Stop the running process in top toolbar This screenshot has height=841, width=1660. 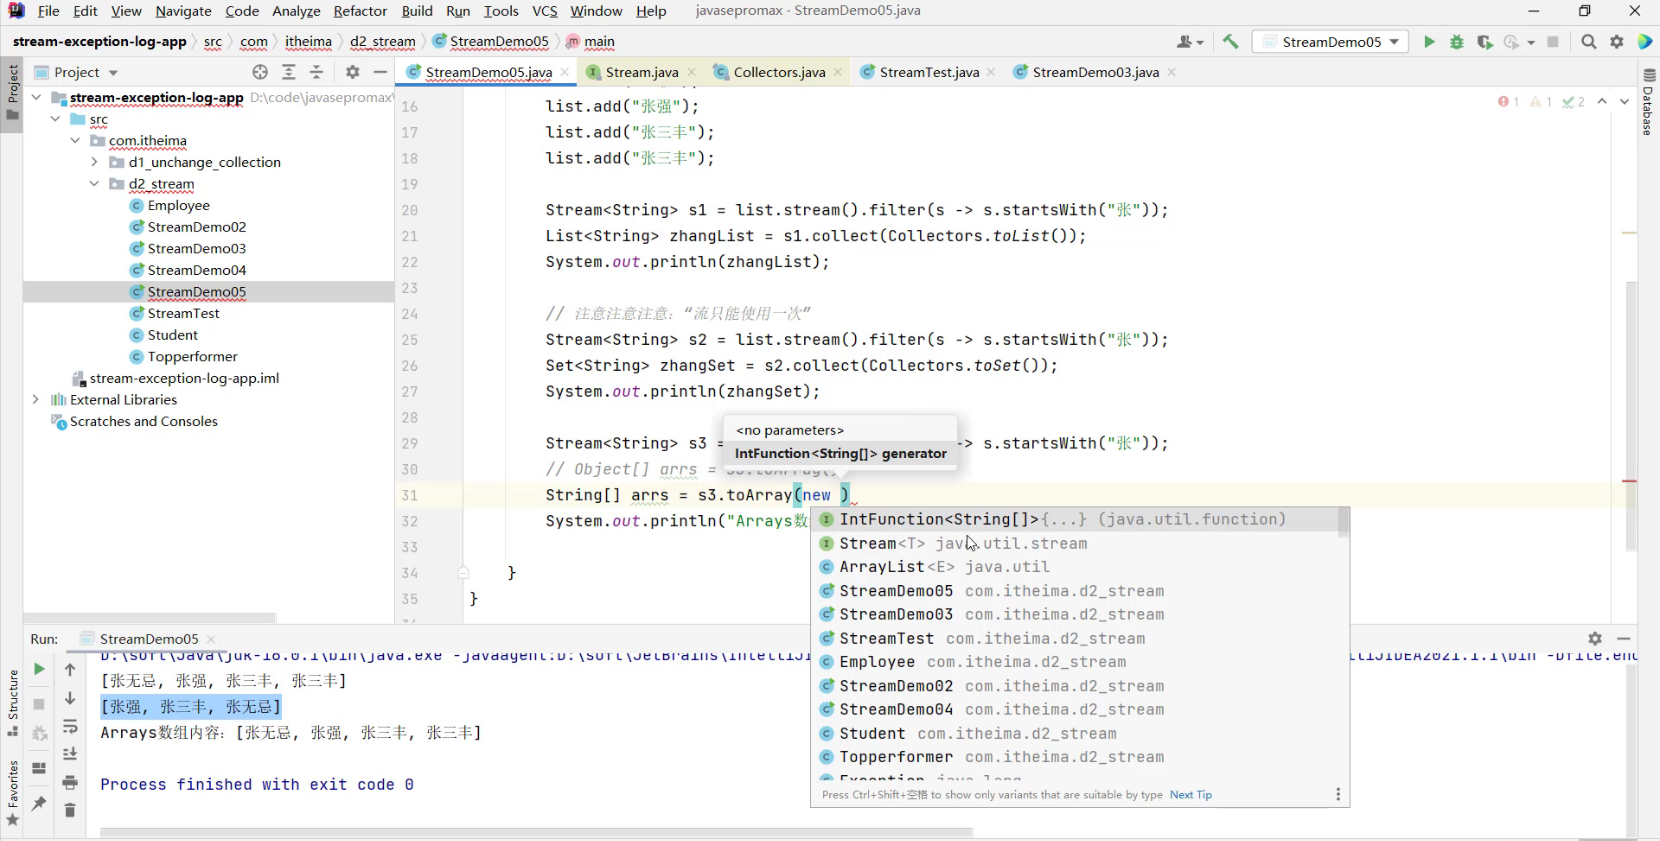coord(1553,42)
